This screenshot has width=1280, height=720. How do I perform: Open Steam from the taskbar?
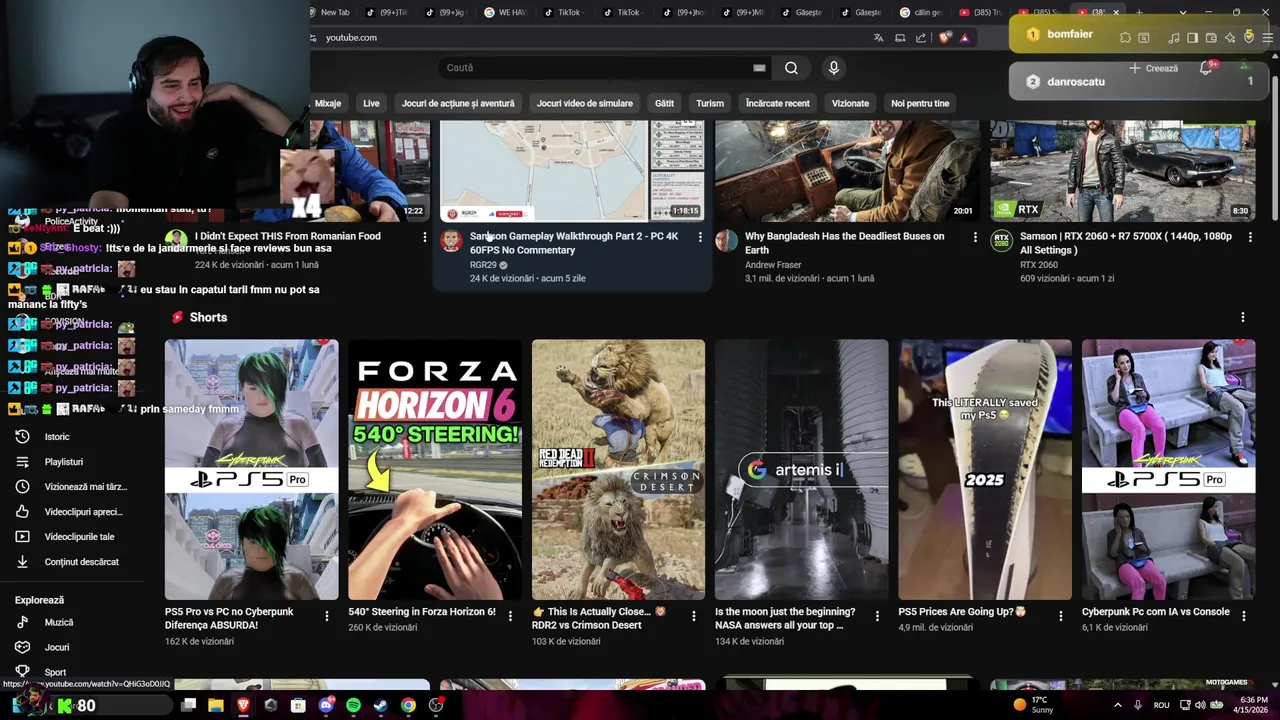[x=380, y=705]
